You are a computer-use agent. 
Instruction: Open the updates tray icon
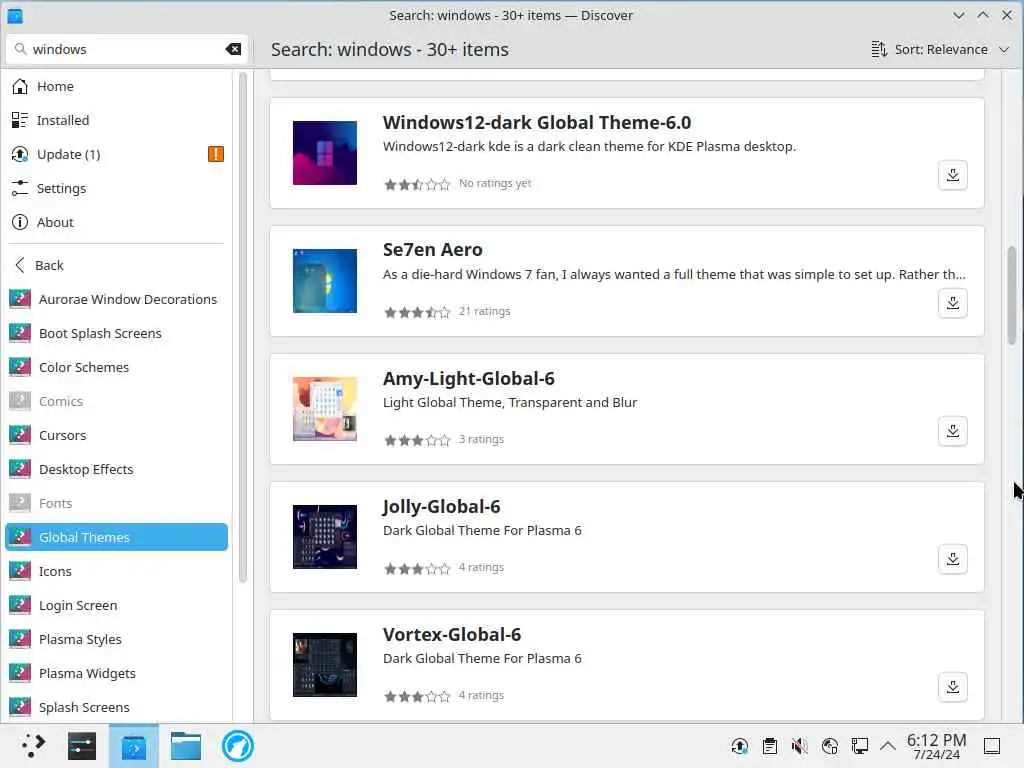740,746
